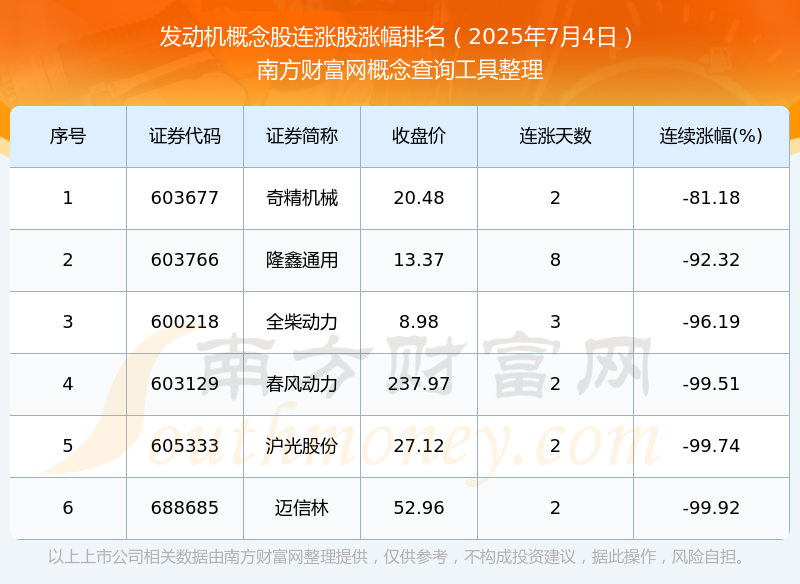This screenshot has width=800, height=584.
Task: Select the 序号 column header
Action: click(x=68, y=136)
